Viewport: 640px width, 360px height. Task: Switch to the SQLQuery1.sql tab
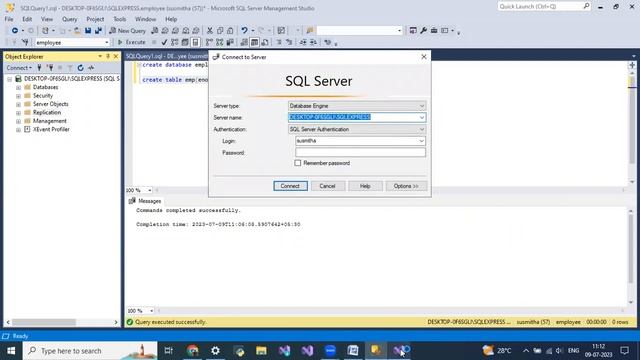click(167, 56)
